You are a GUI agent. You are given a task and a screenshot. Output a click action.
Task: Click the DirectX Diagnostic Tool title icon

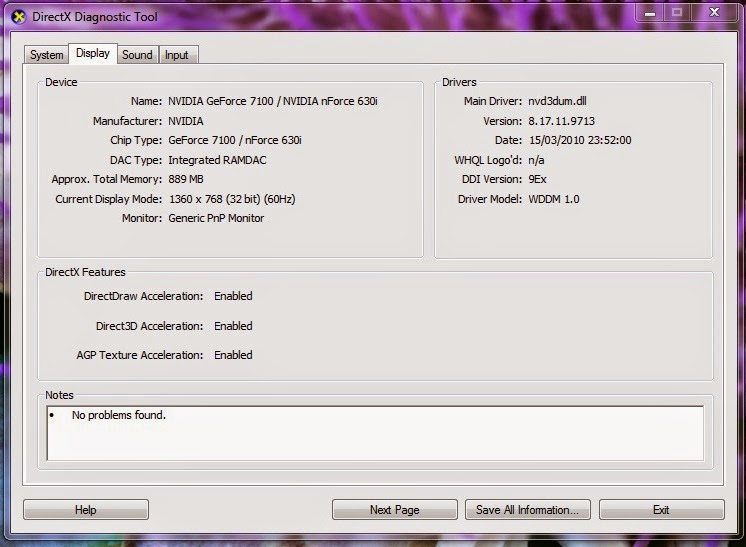(19, 17)
